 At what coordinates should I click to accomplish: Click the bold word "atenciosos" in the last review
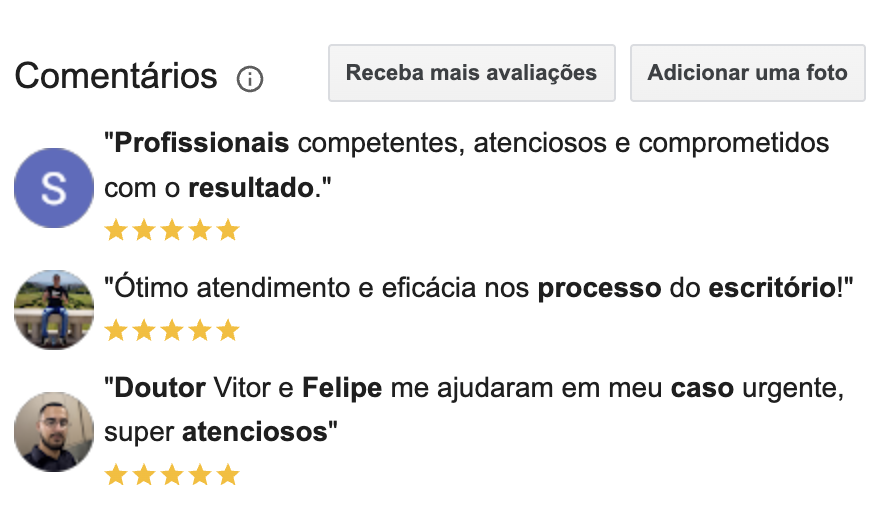tap(254, 432)
